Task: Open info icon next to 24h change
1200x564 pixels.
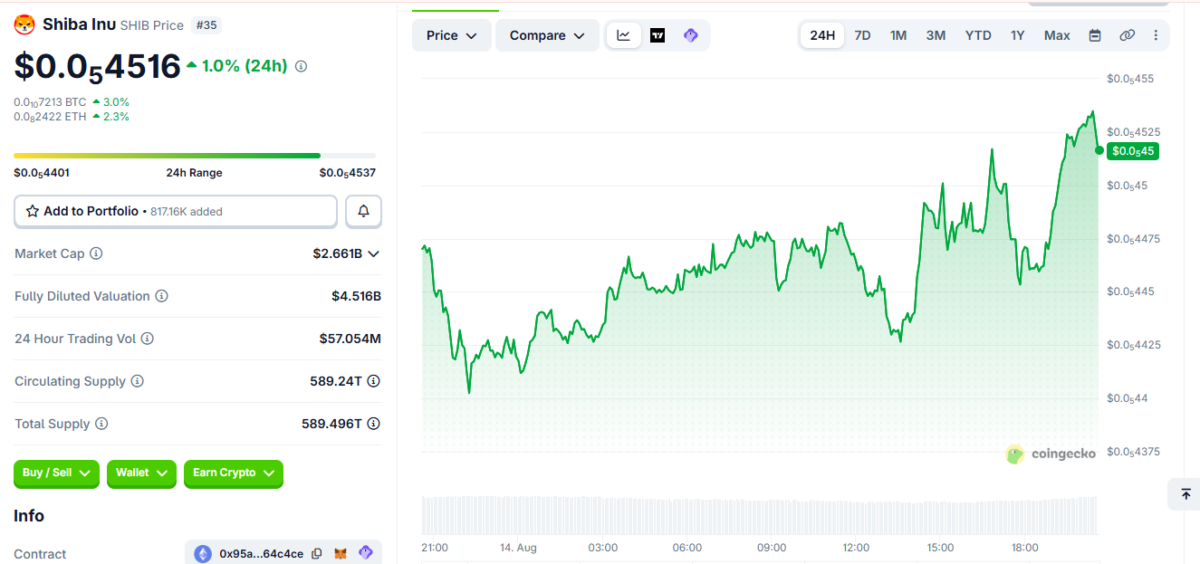Action: coord(301,66)
